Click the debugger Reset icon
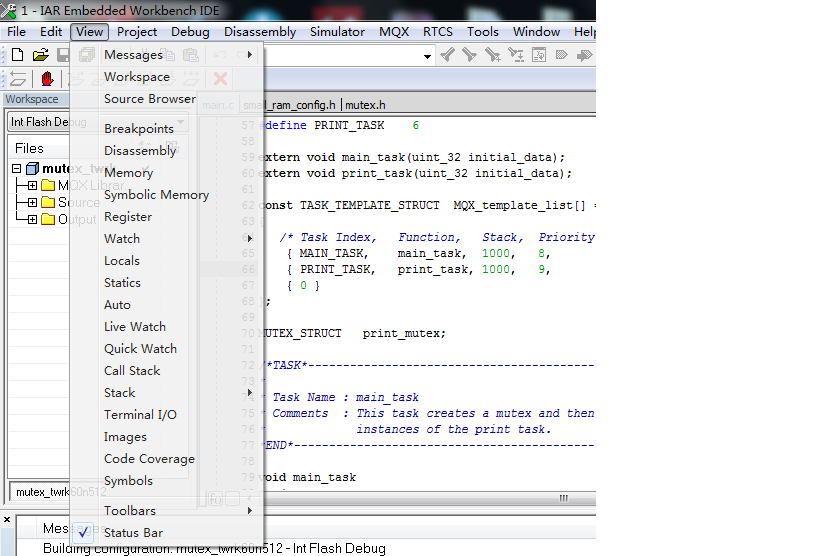This screenshot has height=556, width=819. (x=18, y=79)
